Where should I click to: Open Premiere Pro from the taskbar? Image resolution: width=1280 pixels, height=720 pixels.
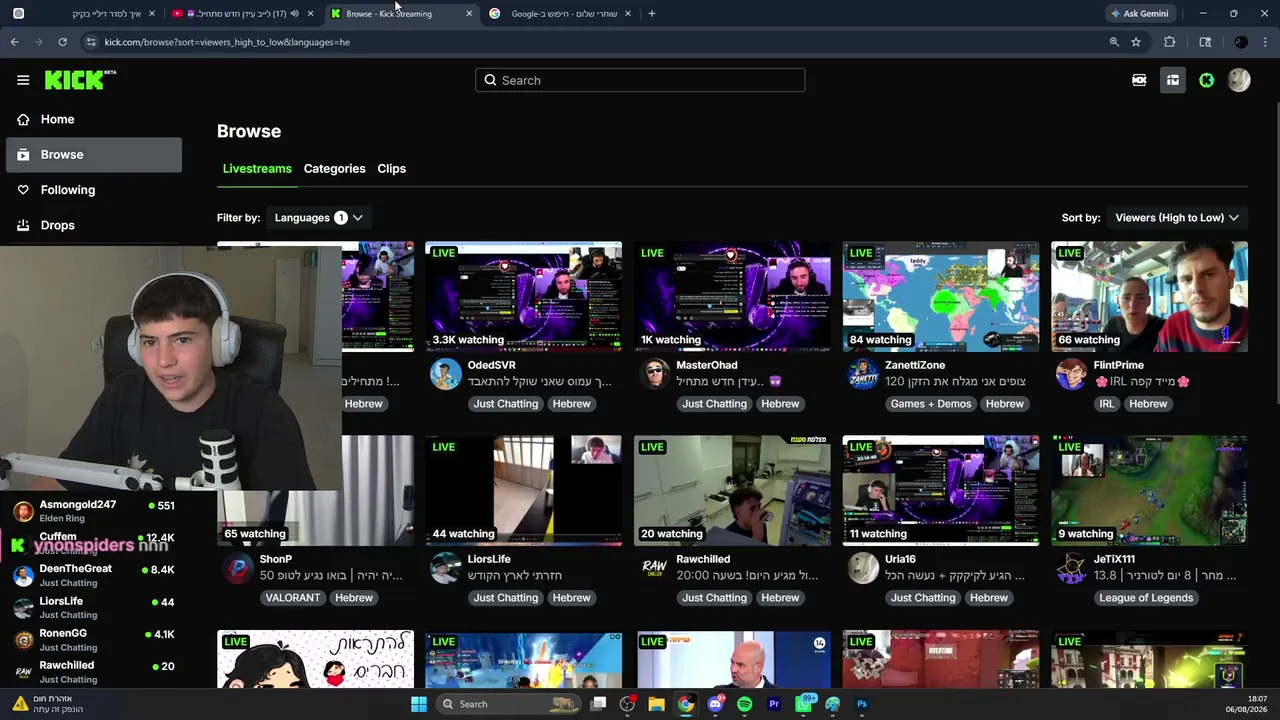774,704
